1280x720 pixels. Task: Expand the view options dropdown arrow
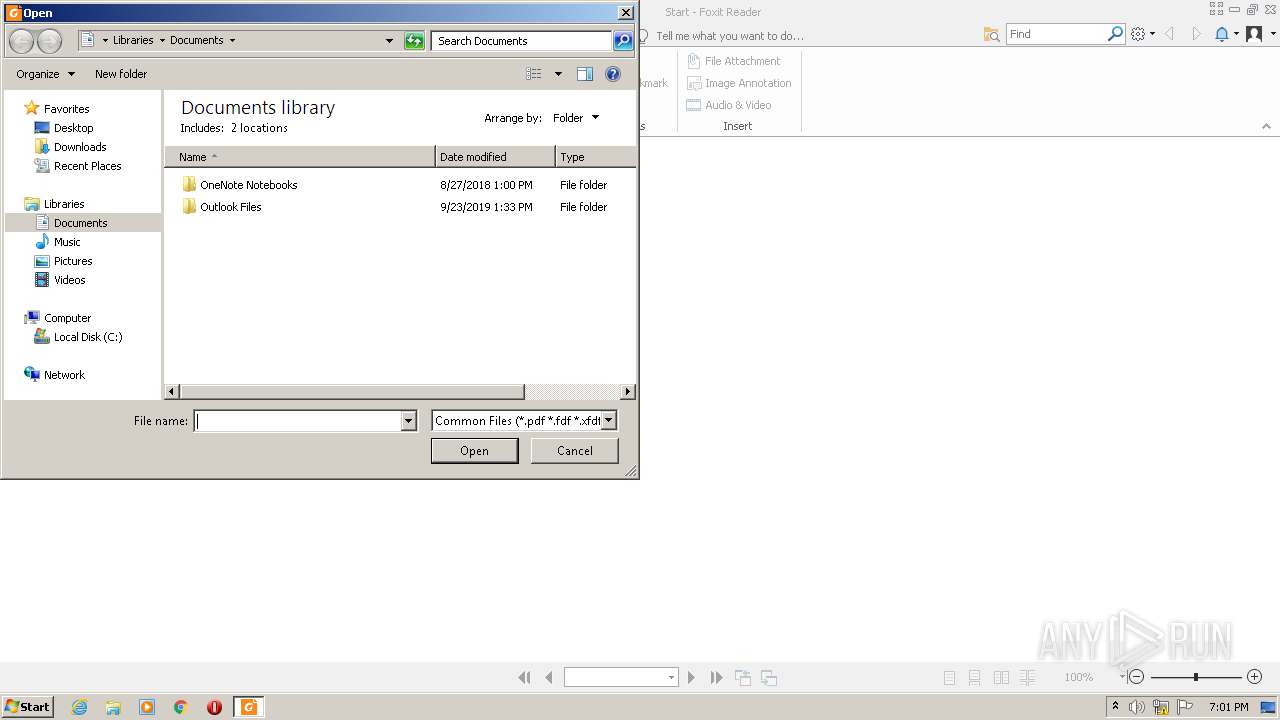point(558,74)
